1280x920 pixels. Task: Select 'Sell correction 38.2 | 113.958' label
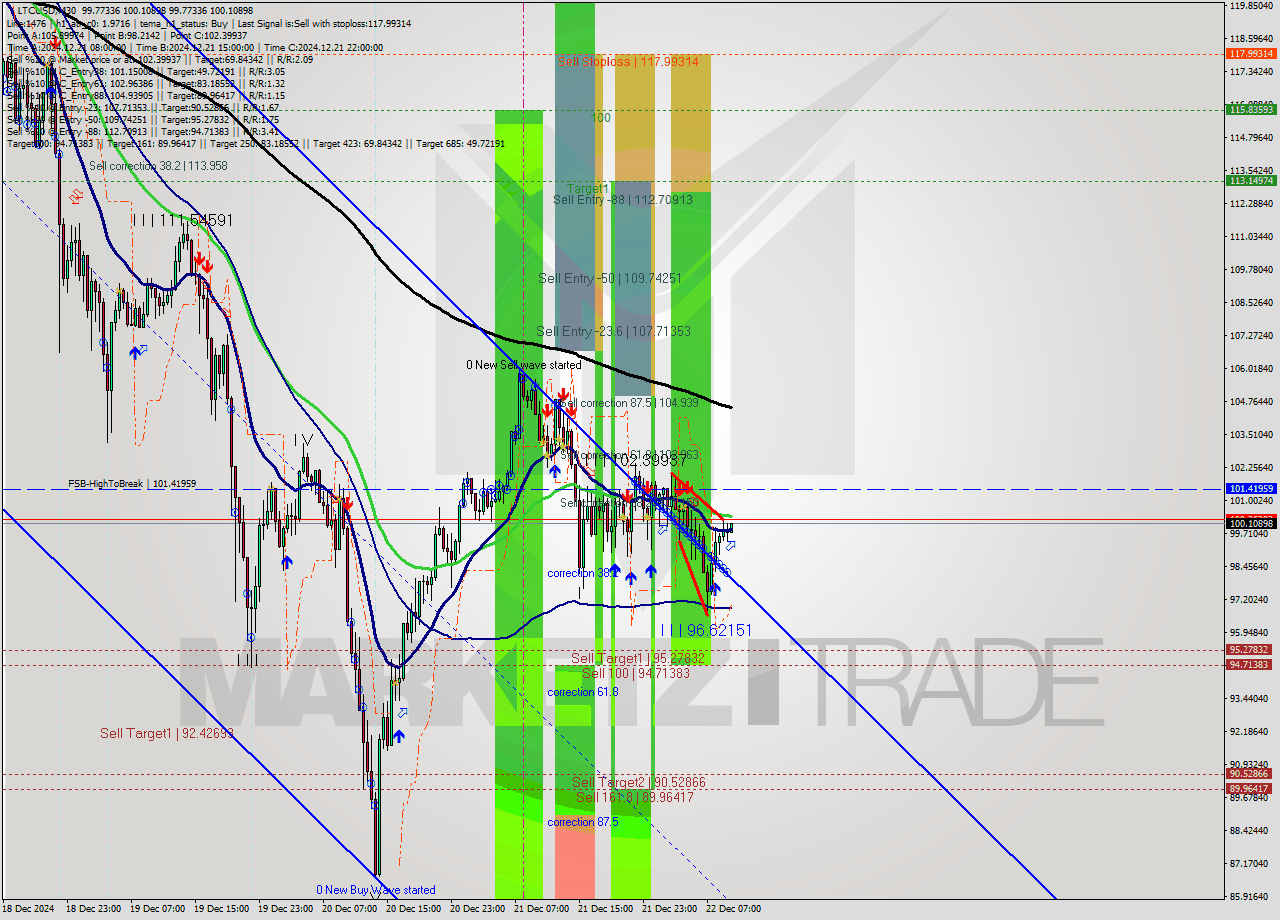pos(158,166)
